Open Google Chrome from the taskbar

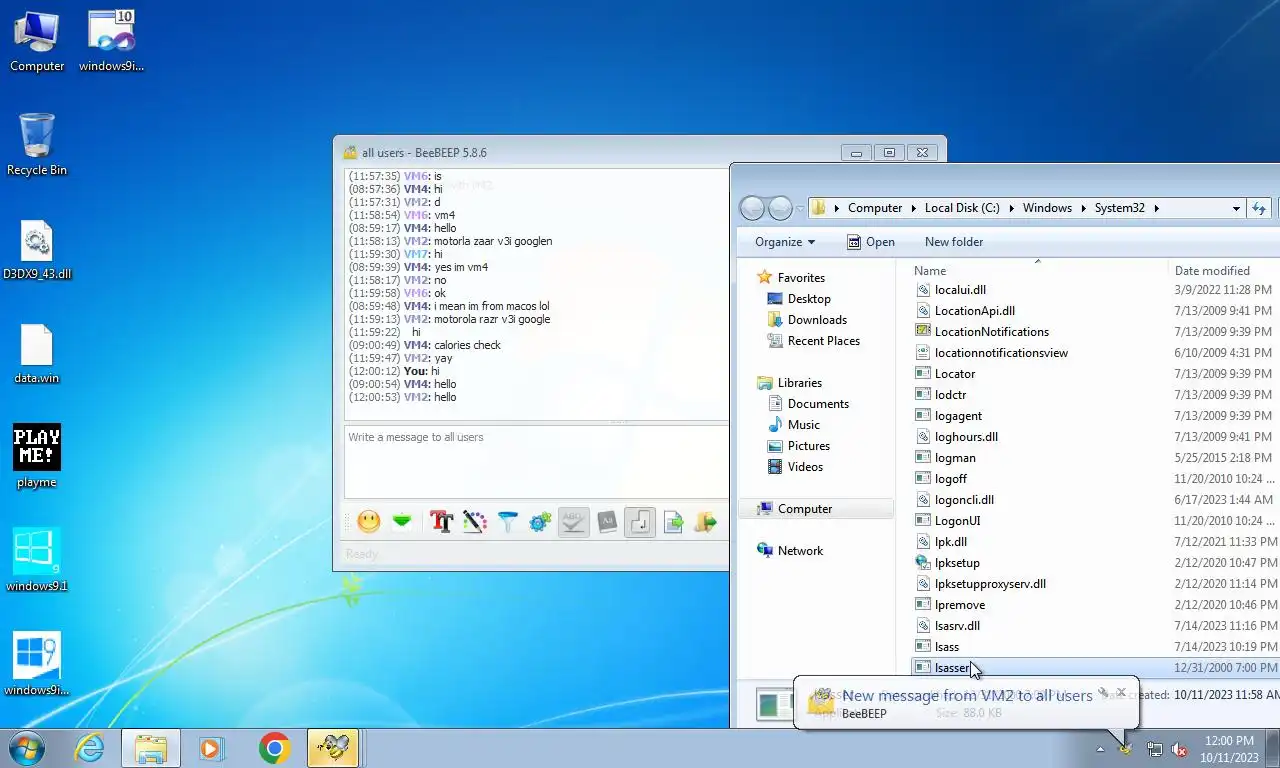click(274, 748)
